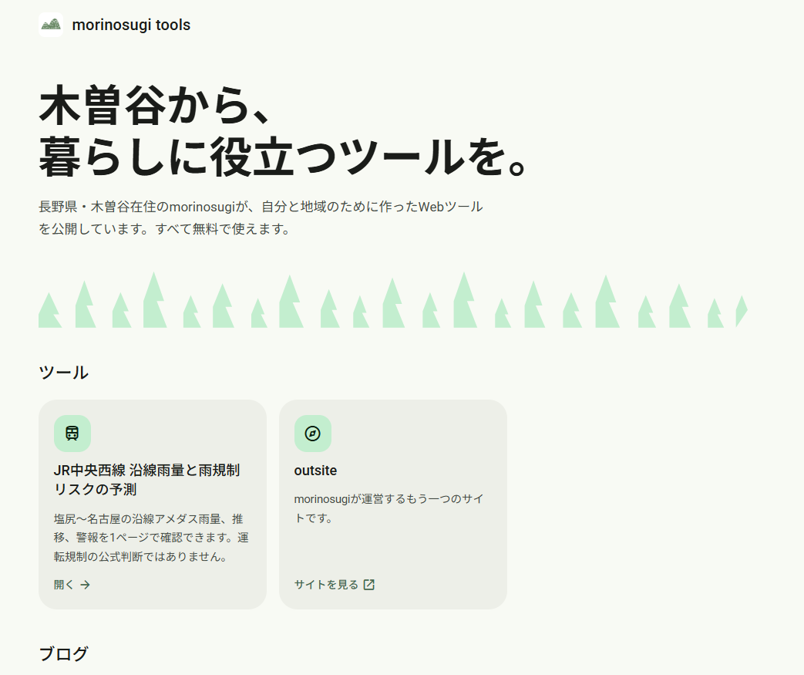
Task: Open the morinosugi tools site title
Action: click(131, 25)
